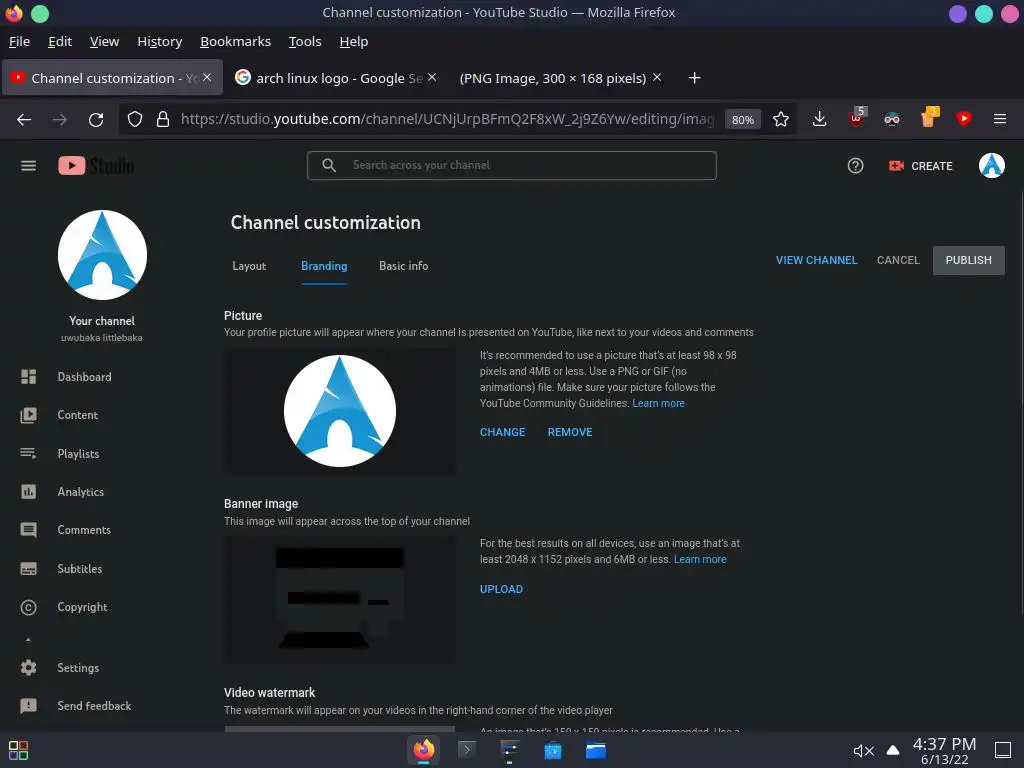Close the PNG Image tab
Screen dimensions: 1024x768
[657, 78]
